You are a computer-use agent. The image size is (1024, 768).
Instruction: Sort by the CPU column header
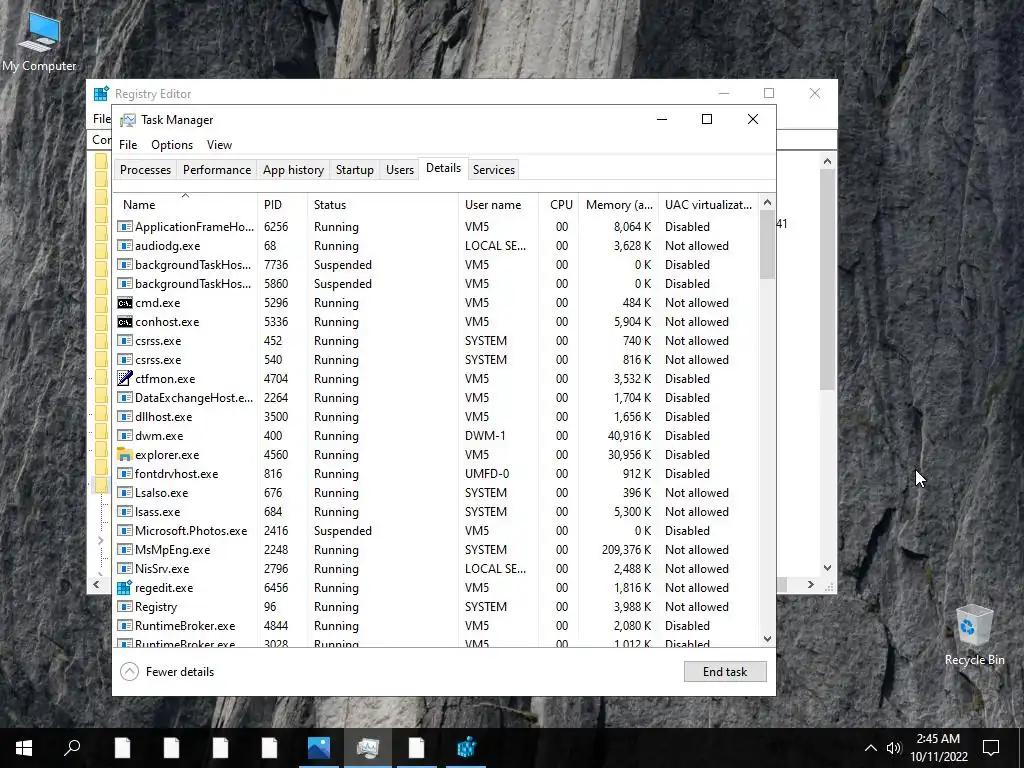pyautogui.click(x=559, y=204)
